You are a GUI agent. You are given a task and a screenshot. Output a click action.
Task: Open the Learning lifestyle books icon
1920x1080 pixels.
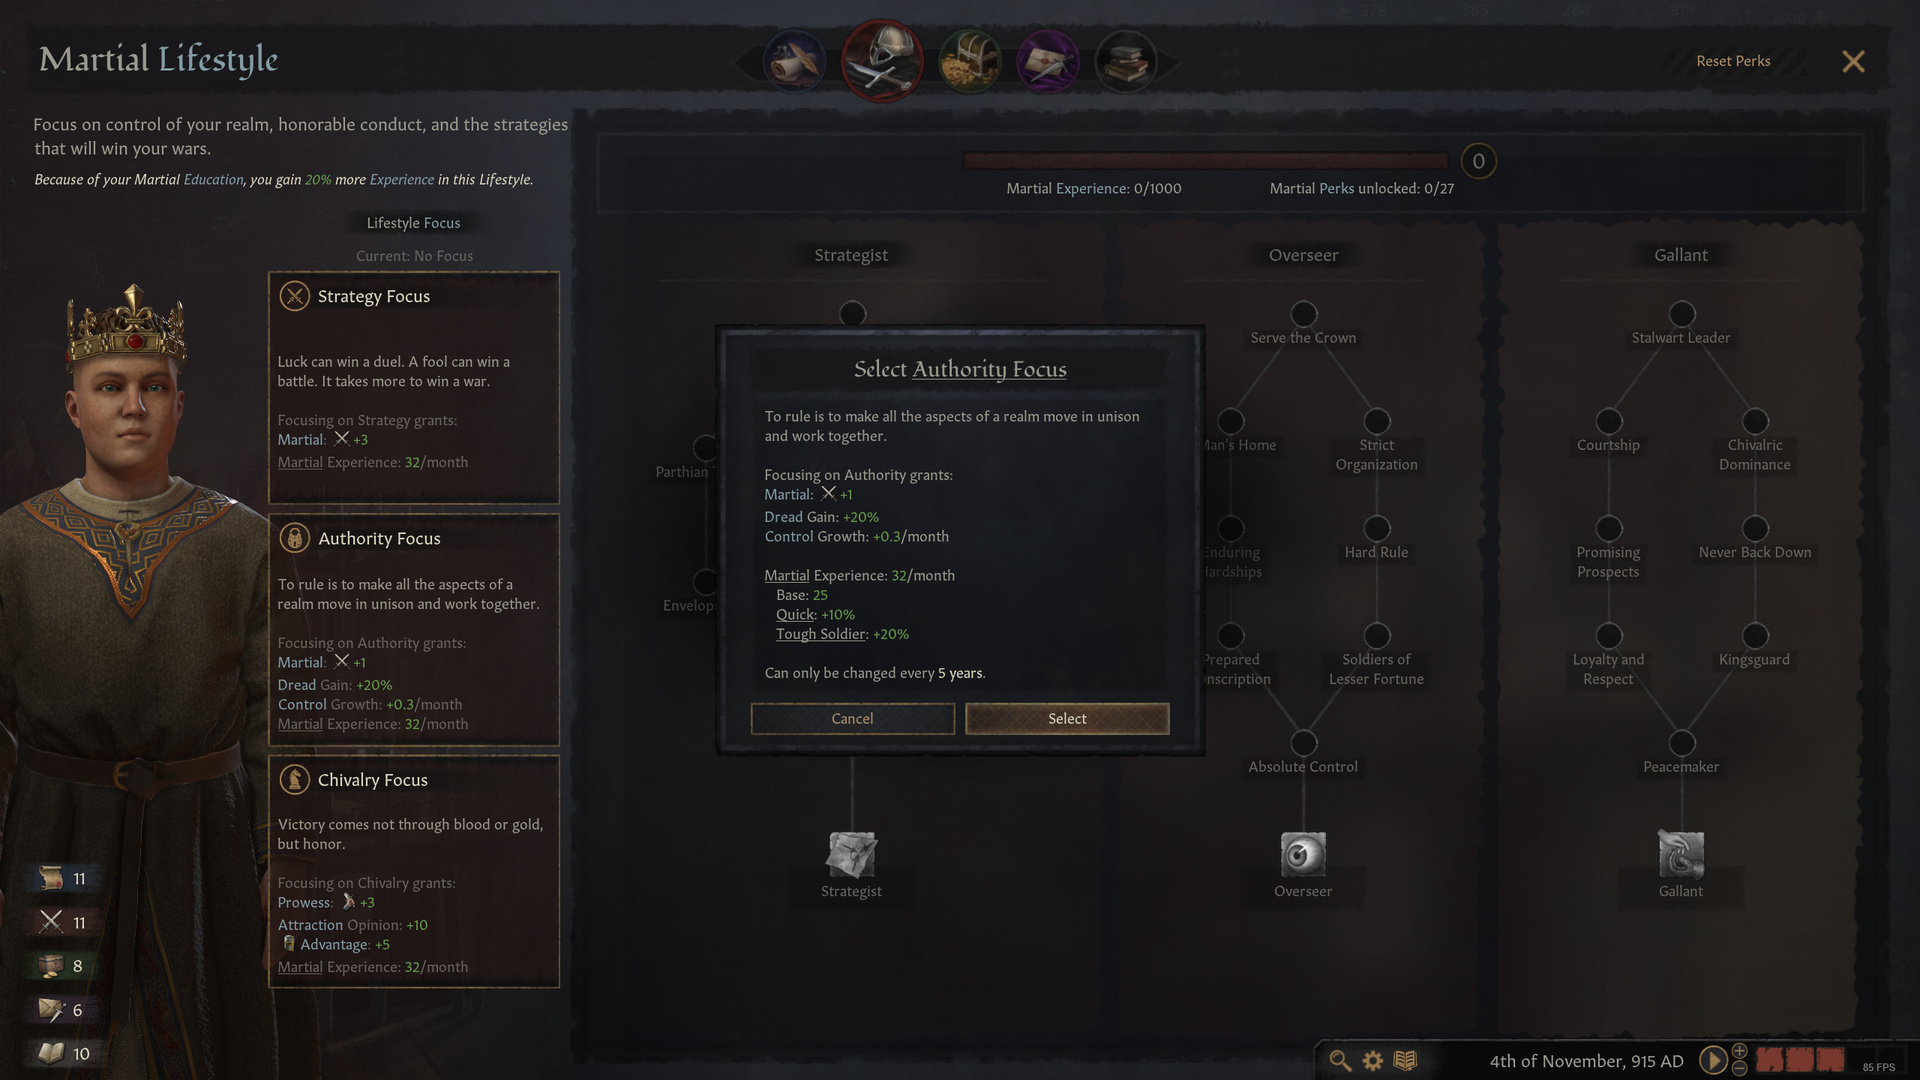(x=1125, y=62)
